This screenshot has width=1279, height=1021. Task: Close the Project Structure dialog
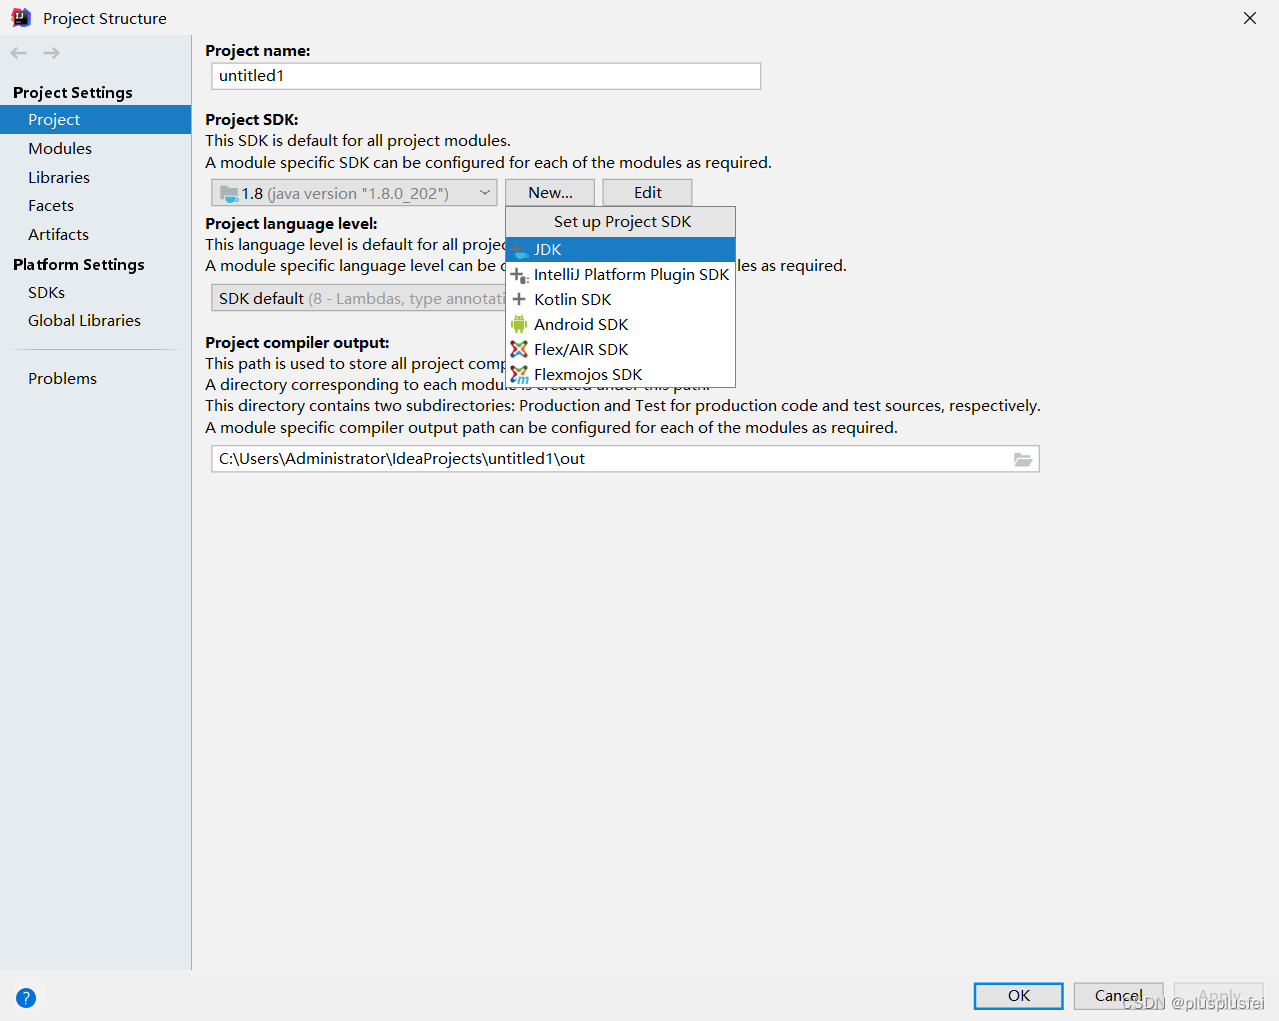[1249, 18]
